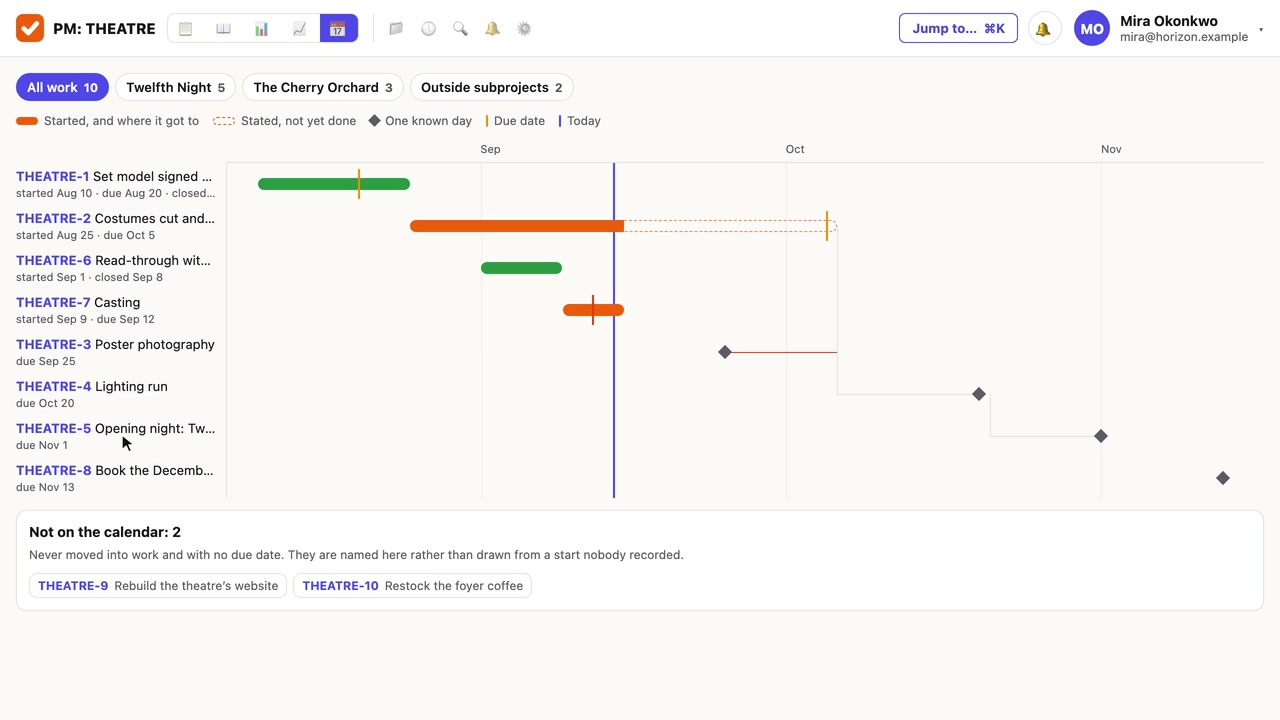The image size is (1280, 720).
Task: Click the dashed THEATRE-2 planned extension bar
Action: [x=730, y=226]
